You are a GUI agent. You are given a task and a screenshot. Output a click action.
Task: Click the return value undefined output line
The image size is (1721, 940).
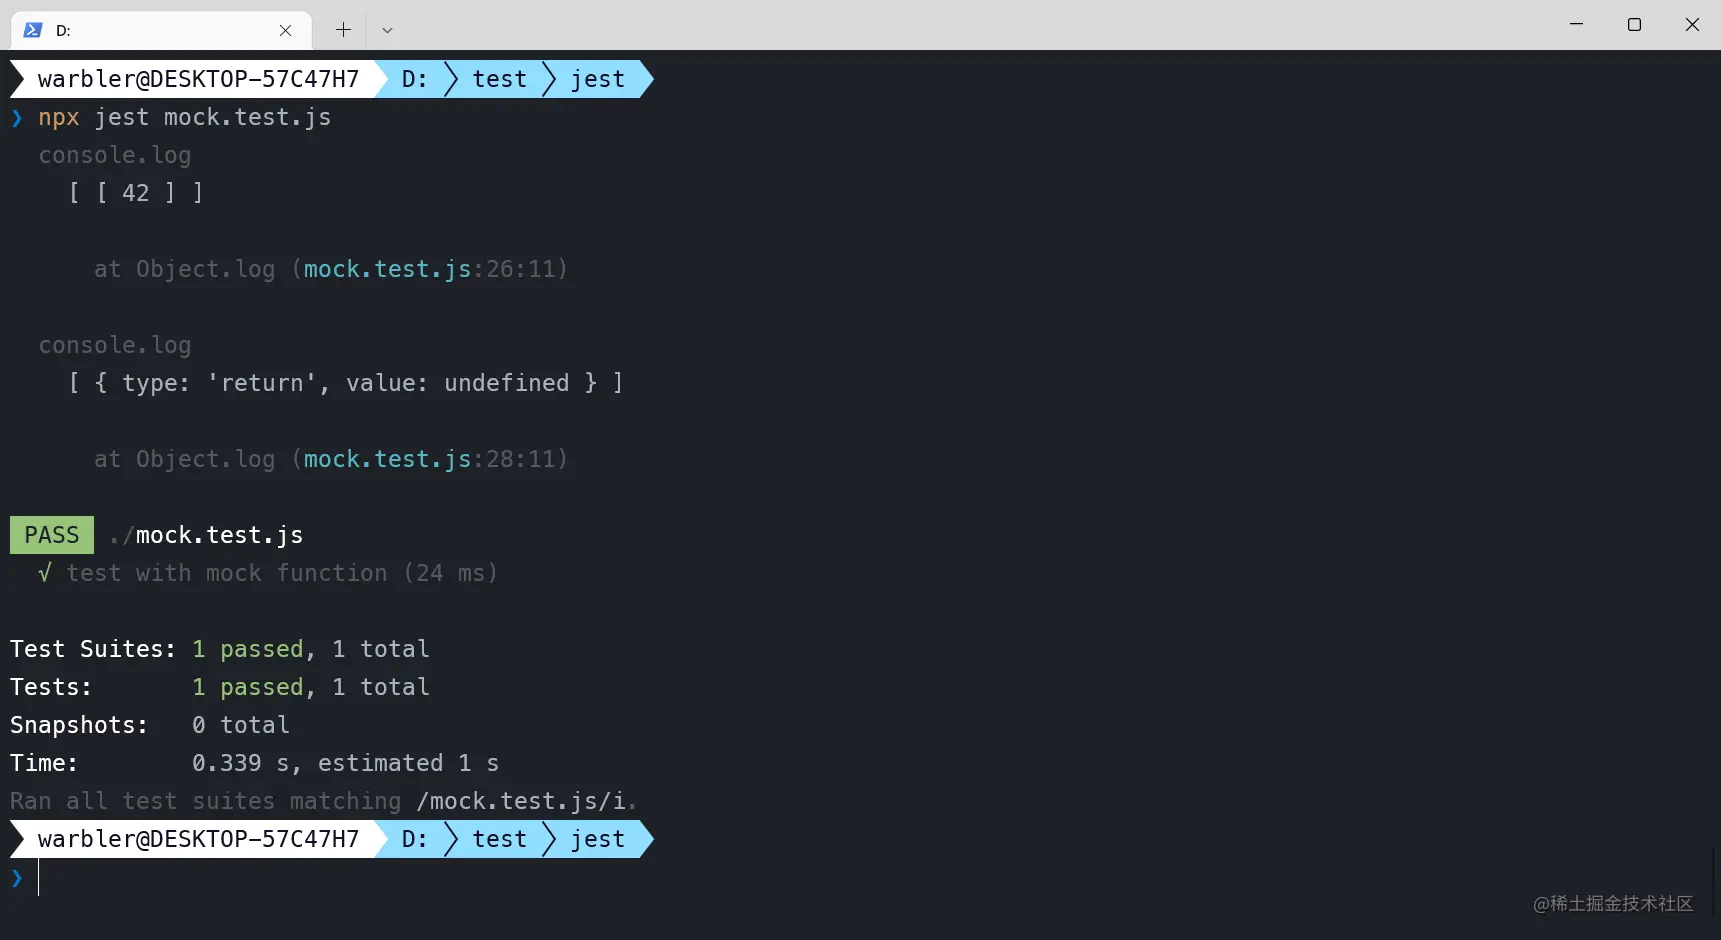[x=346, y=383]
